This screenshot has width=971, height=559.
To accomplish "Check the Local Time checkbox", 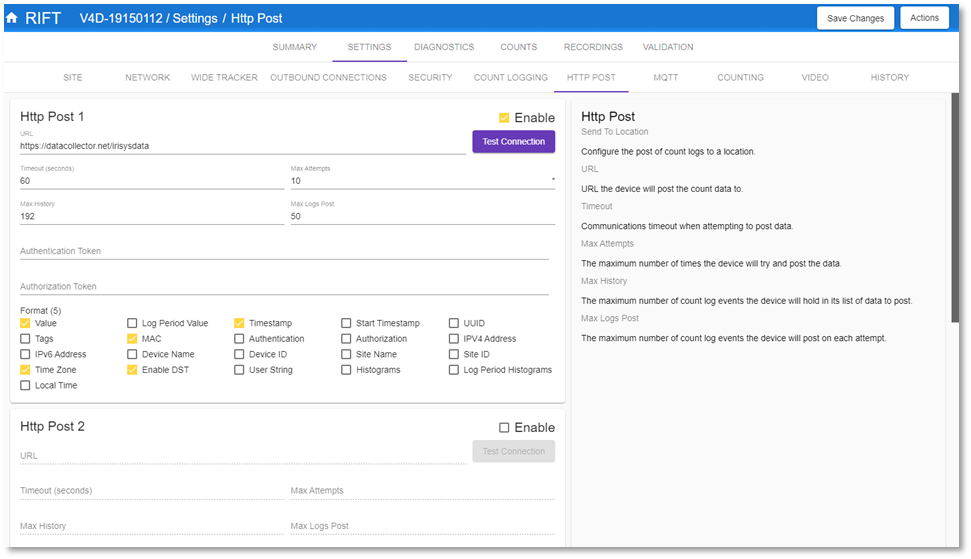I will (25, 385).
